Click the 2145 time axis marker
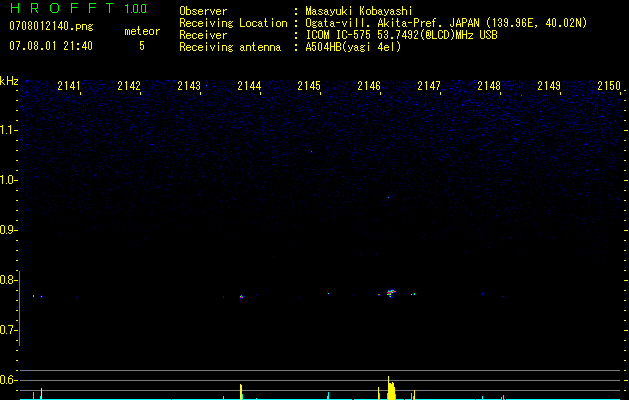 (309, 86)
